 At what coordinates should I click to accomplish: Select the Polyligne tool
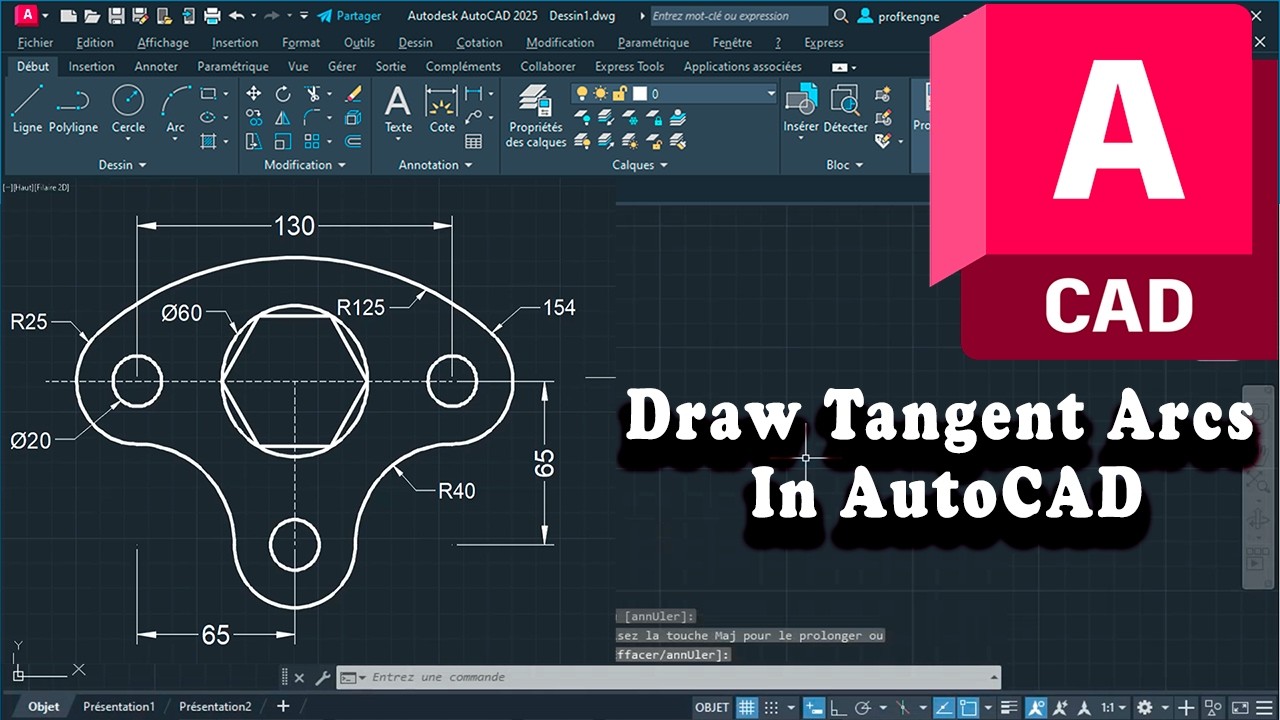(73, 108)
